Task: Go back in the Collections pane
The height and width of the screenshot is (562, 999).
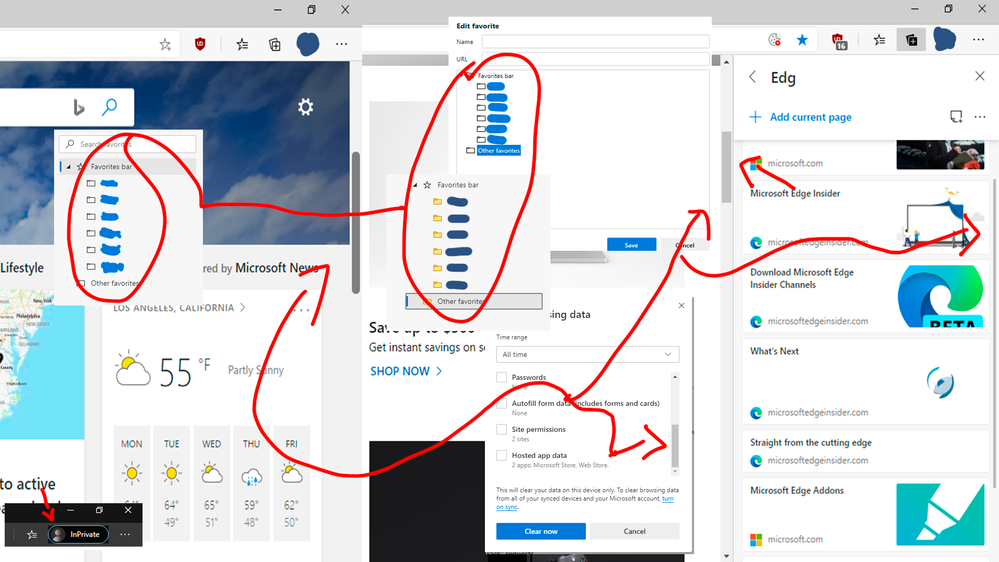Action: pyautogui.click(x=753, y=77)
